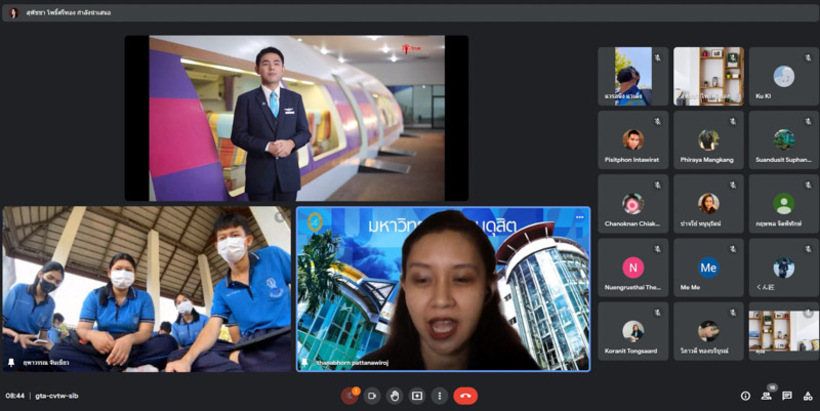Click the Ku Ki participant tile
Screen dimensions: 820x411
coord(783,77)
